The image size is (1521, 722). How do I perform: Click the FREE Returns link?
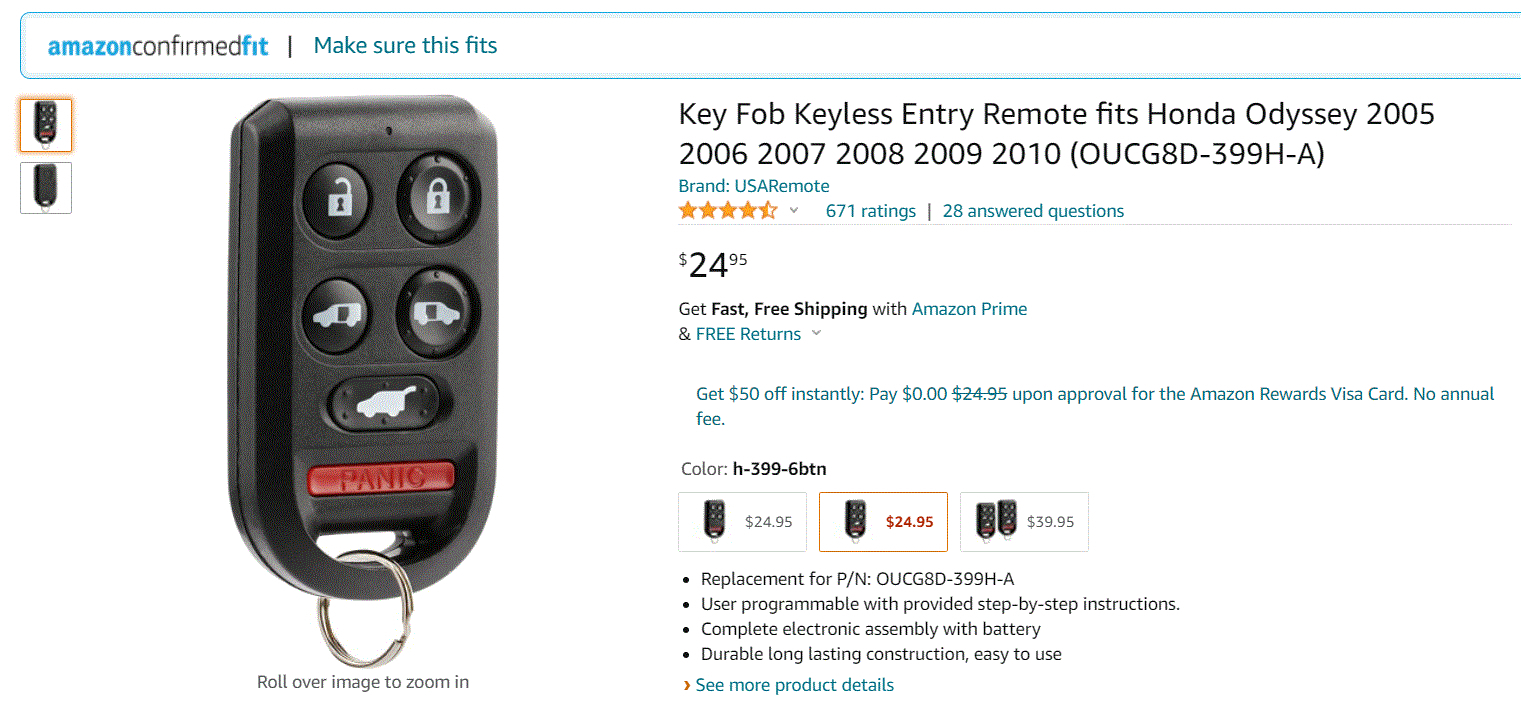748,334
